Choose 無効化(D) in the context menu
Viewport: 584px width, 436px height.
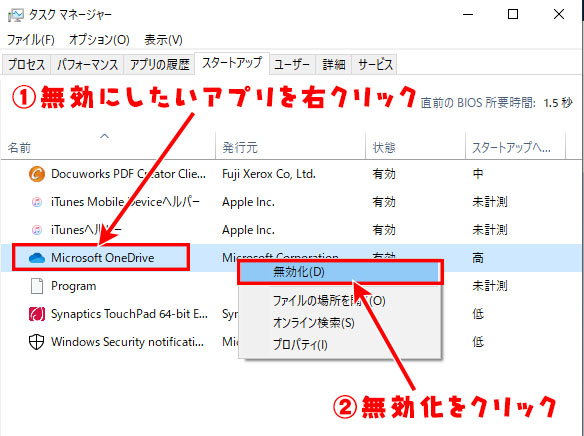(x=340, y=272)
